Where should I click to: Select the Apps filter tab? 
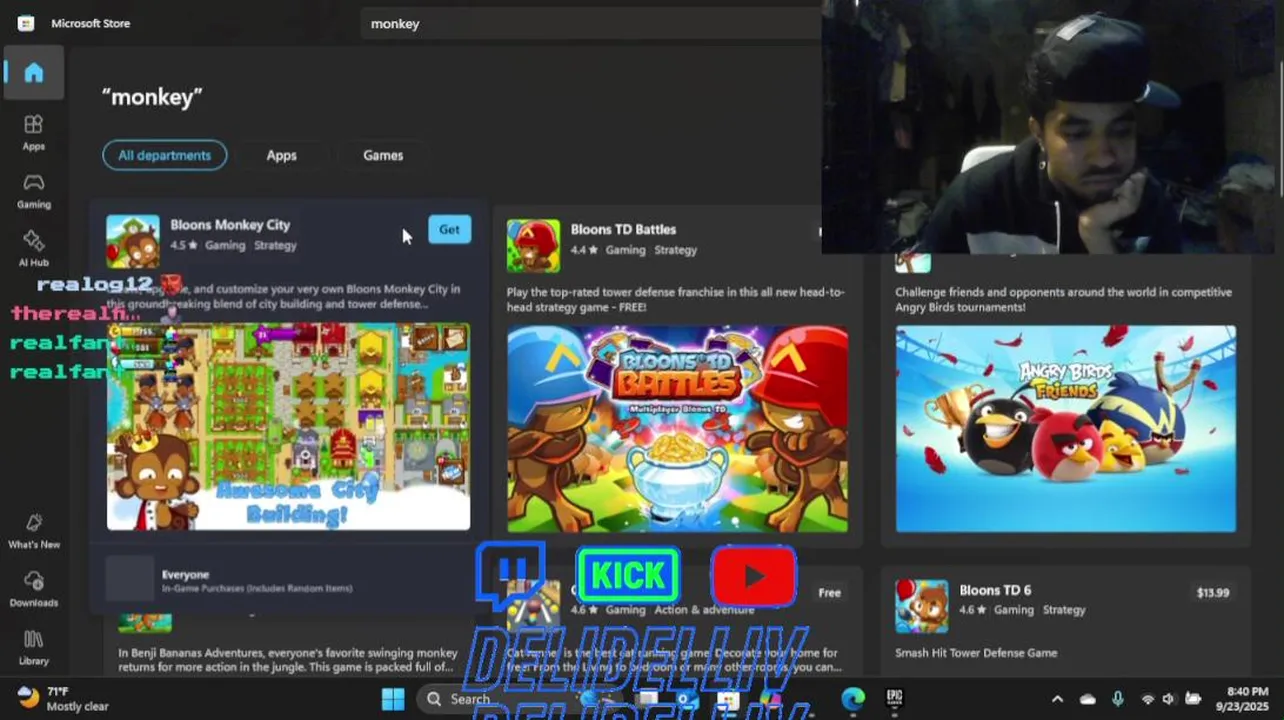(281, 155)
